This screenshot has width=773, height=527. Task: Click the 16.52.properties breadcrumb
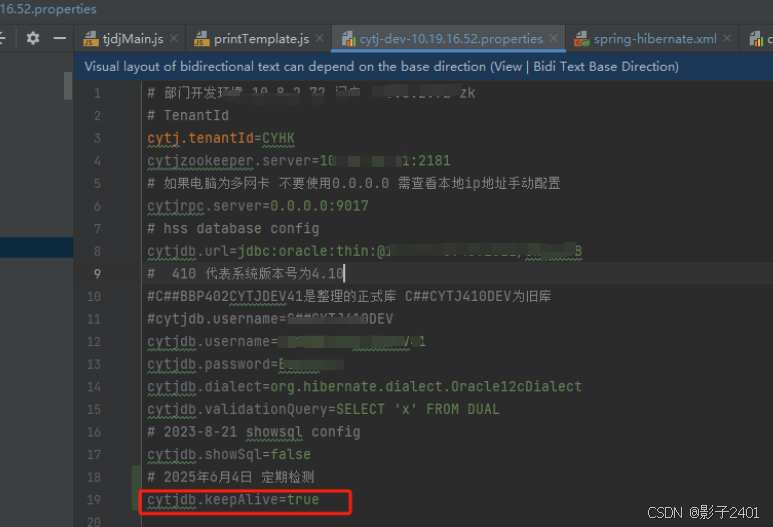click(48, 9)
